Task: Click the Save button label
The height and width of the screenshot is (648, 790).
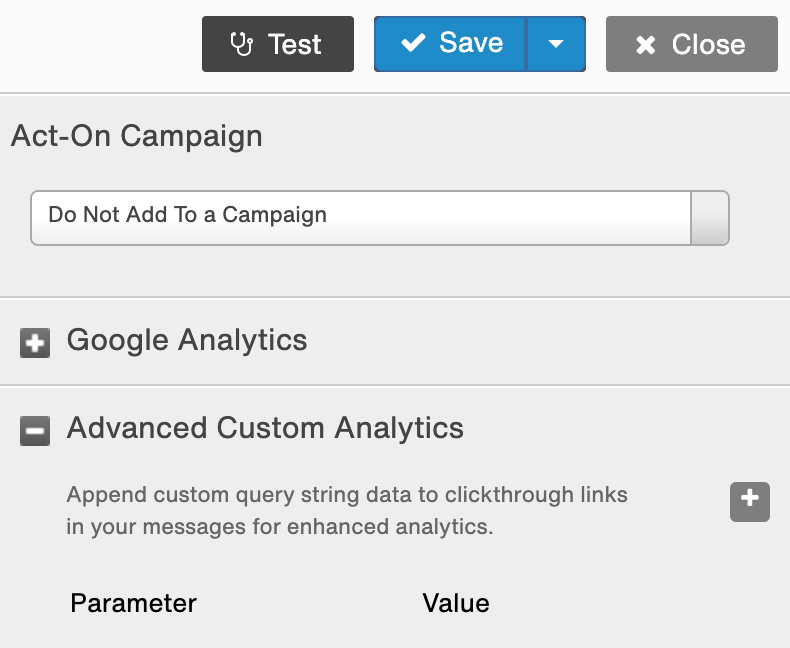Action: [471, 42]
